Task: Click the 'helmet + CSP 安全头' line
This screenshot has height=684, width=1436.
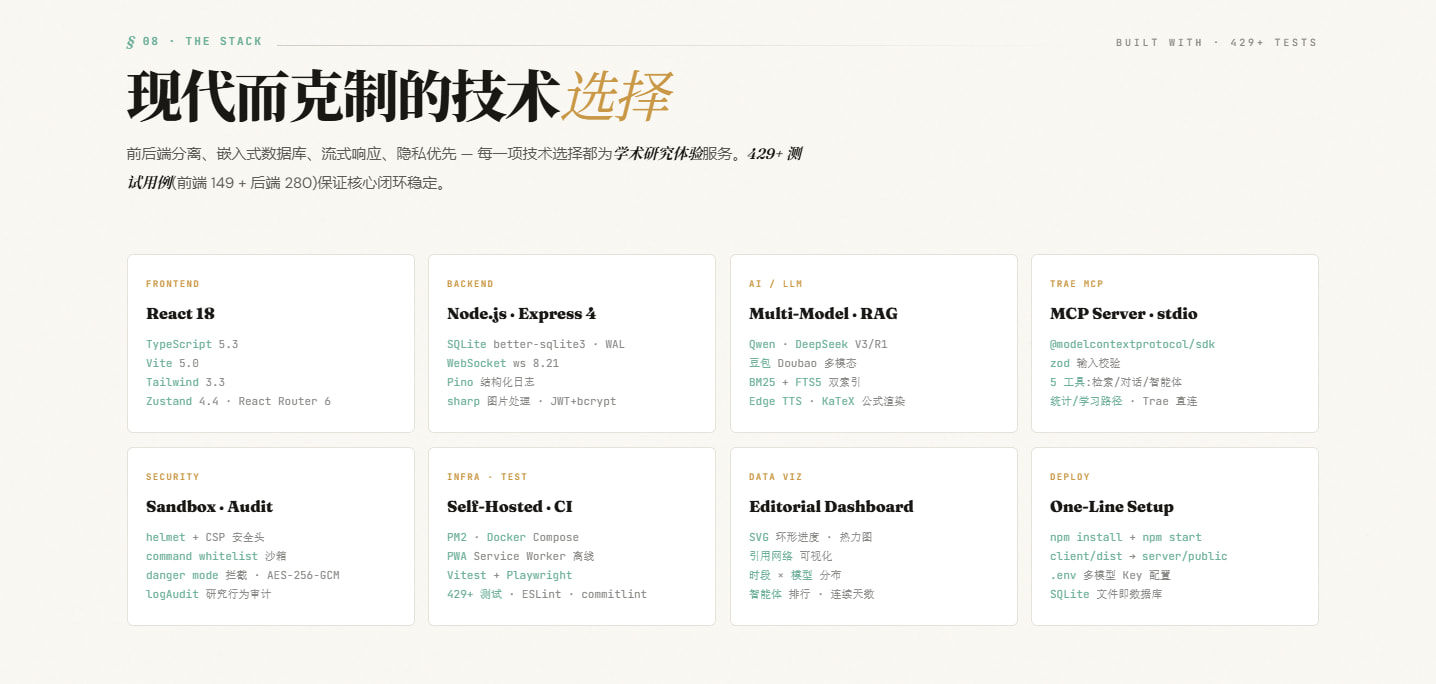Action: (205, 537)
